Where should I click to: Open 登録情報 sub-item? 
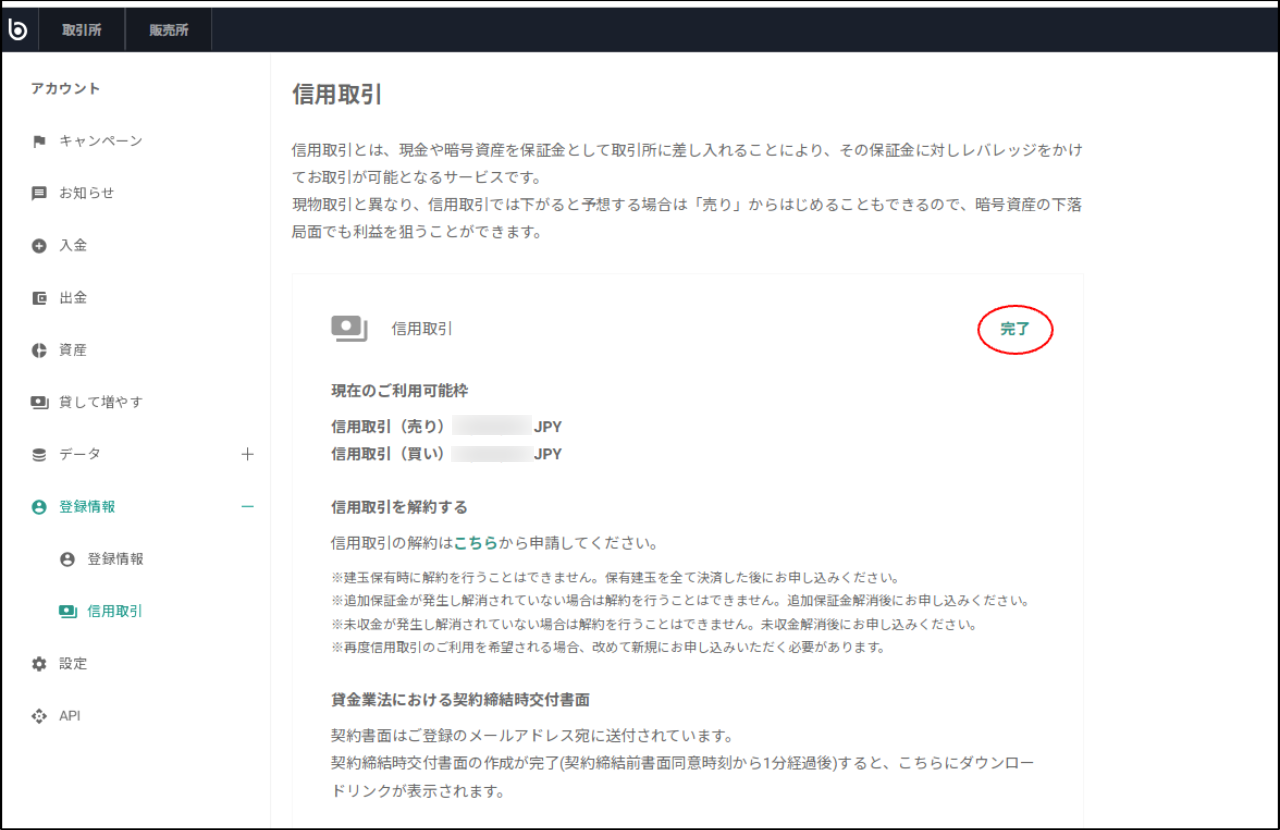point(115,559)
